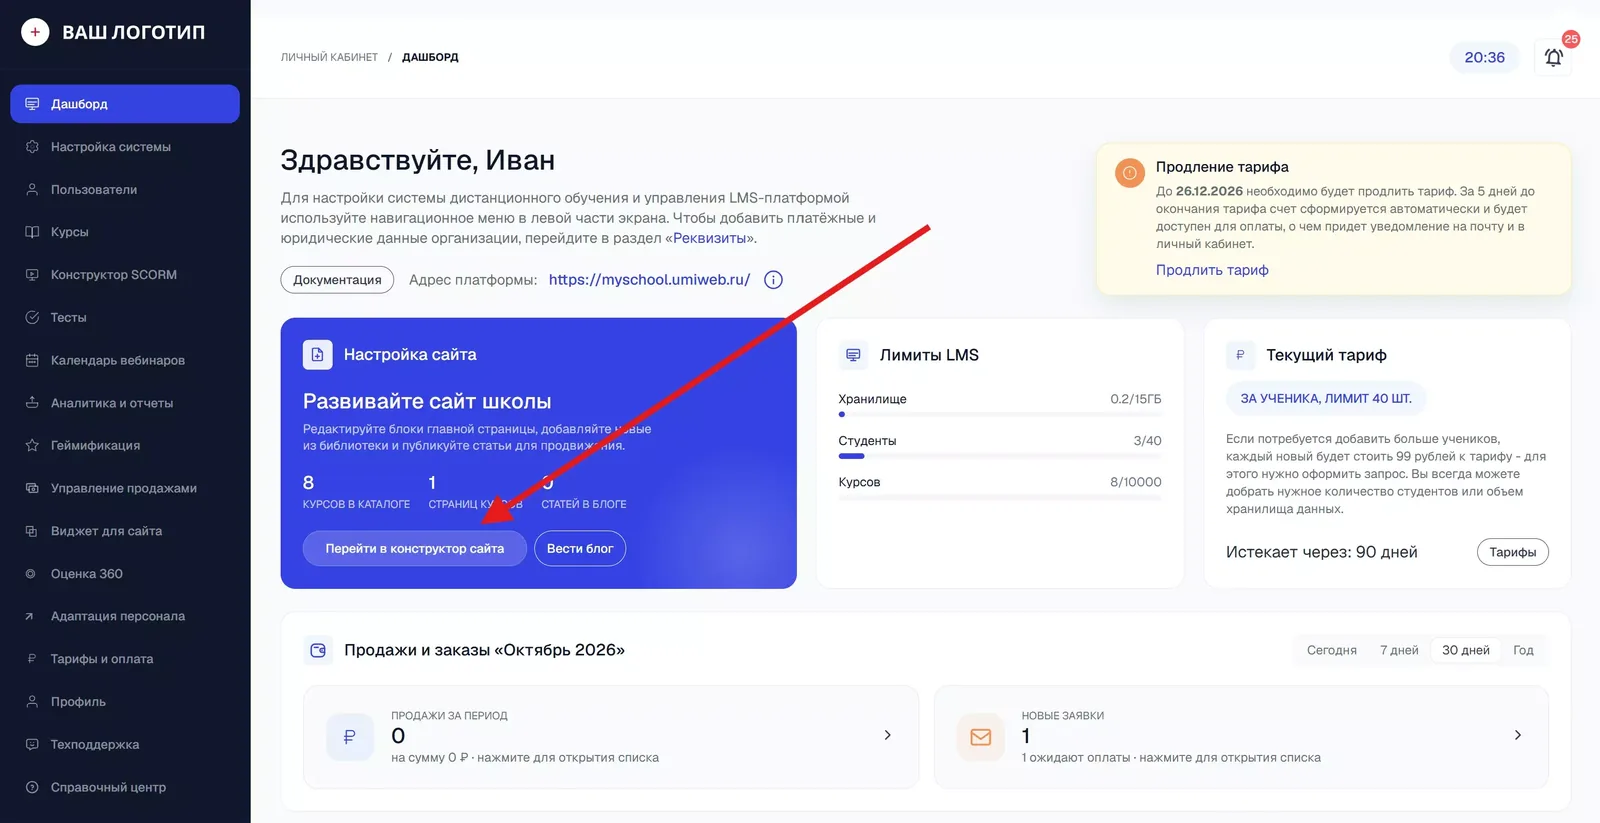The height and width of the screenshot is (823, 1600).
Task: Click the wallet icon near Продажи и заказы
Action: click(318, 650)
